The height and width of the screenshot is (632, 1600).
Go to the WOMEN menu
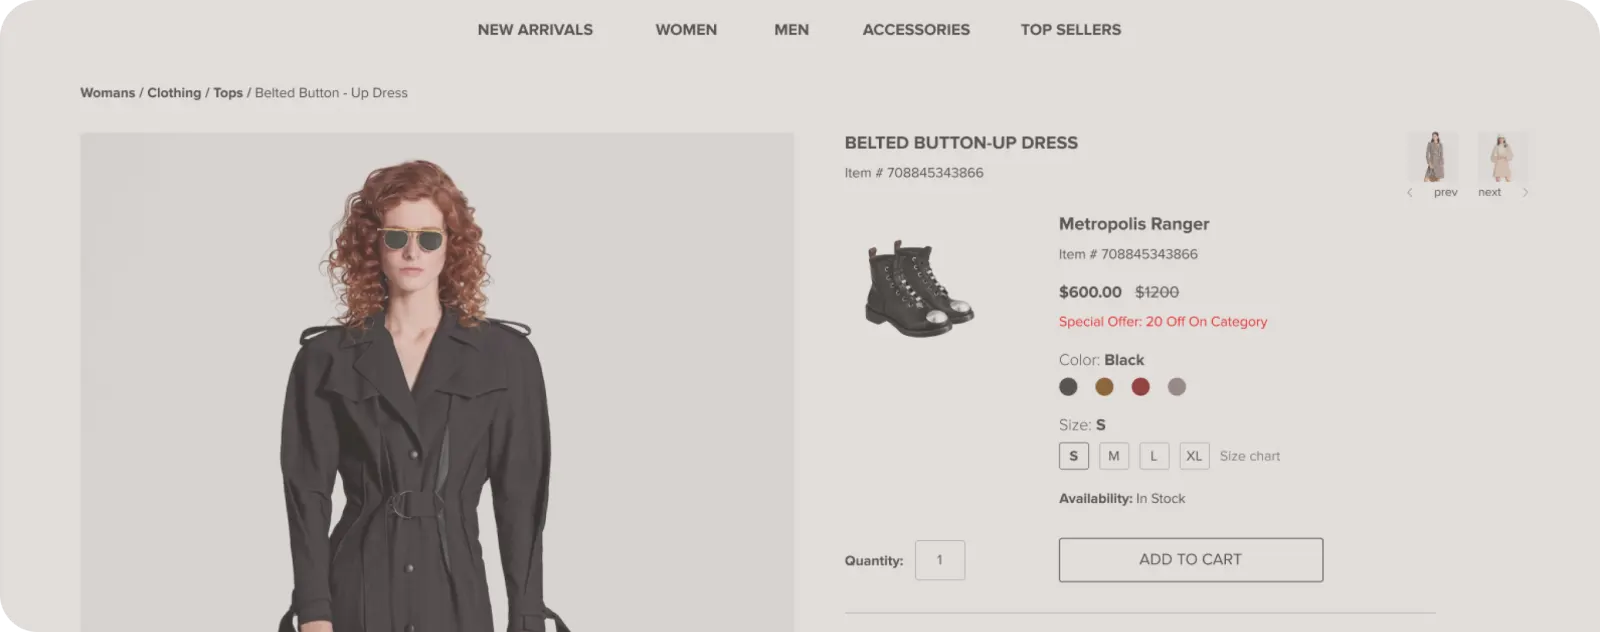[x=686, y=30]
